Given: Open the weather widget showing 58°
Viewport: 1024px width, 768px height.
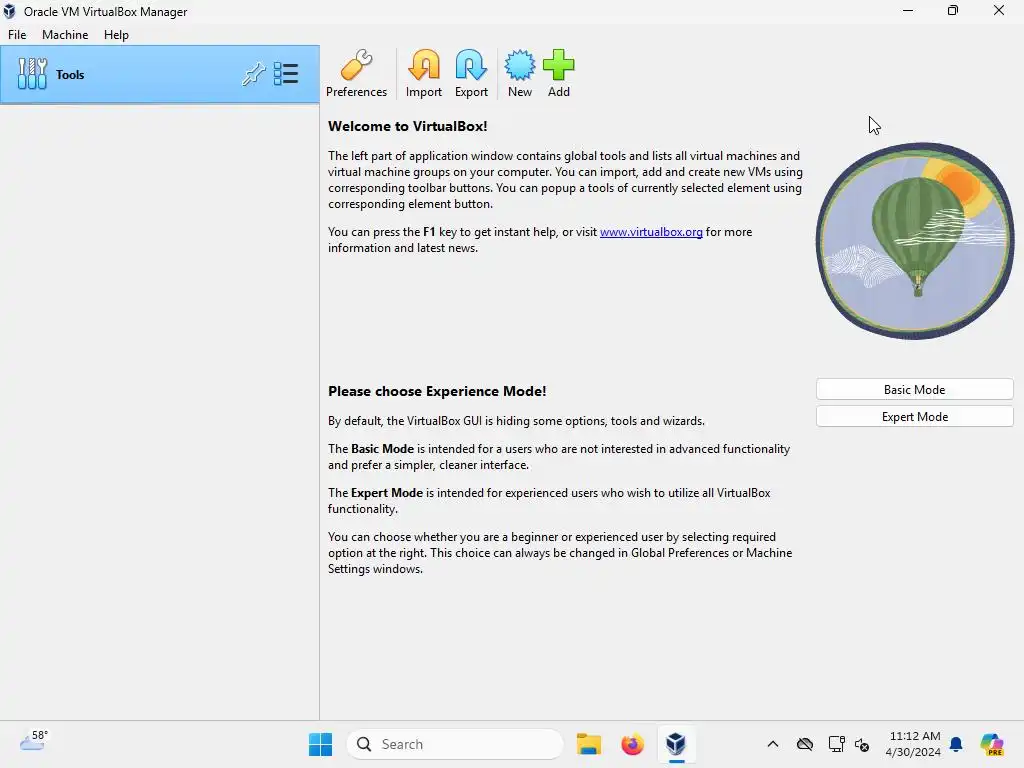Looking at the screenshot, I should 34,741.
